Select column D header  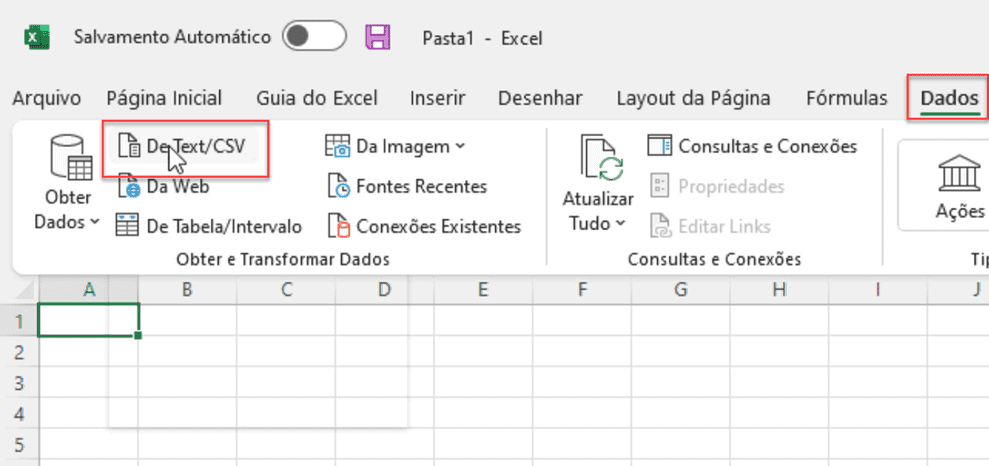(x=384, y=290)
